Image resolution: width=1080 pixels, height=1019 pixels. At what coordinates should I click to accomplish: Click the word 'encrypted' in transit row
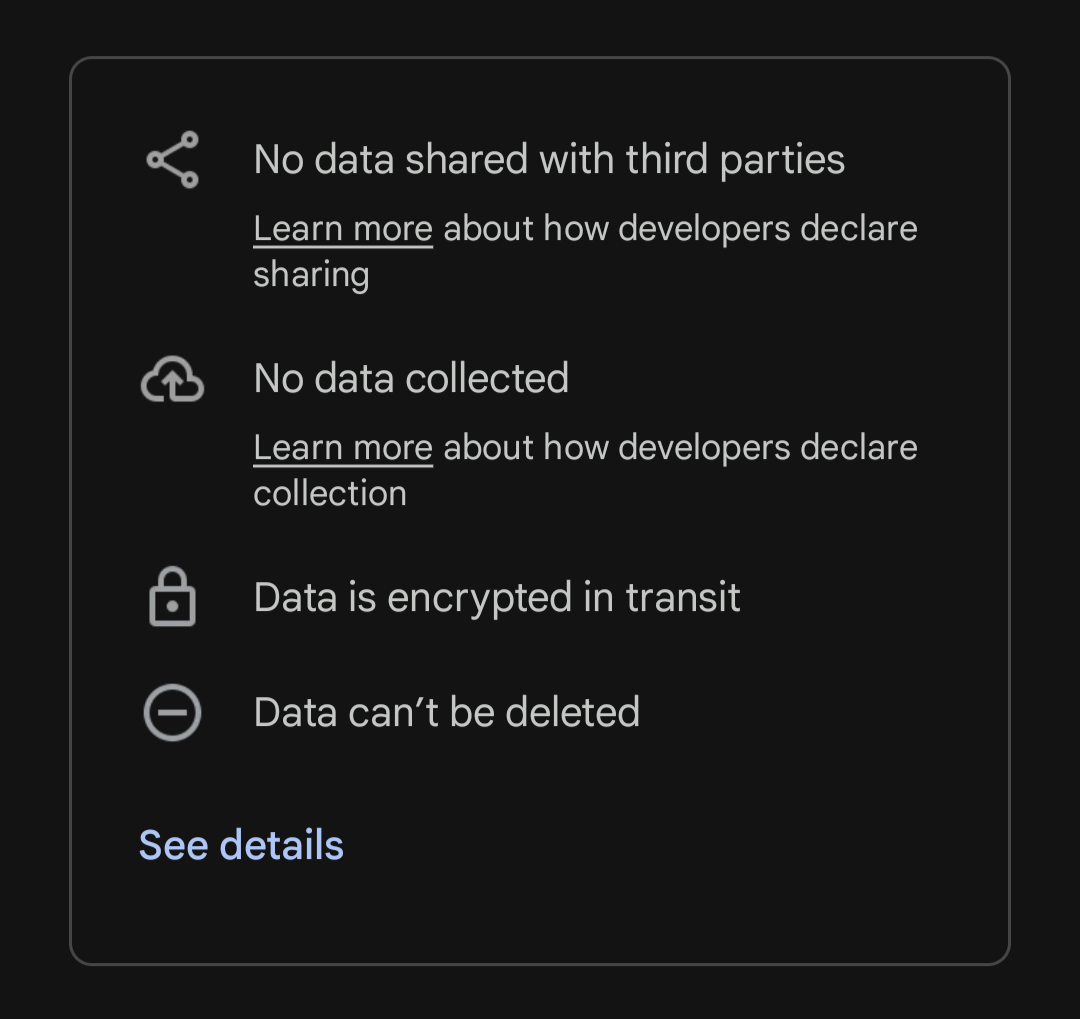(x=480, y=597)
